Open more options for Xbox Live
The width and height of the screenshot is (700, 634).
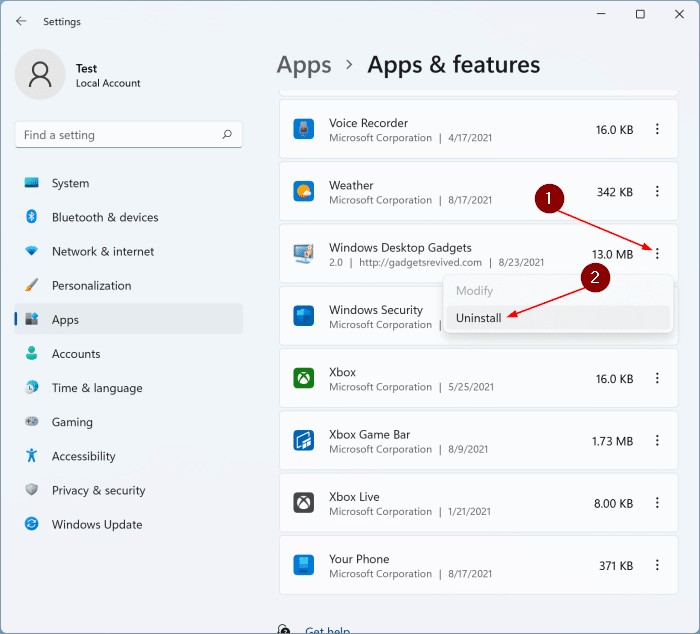click(657, 503)
